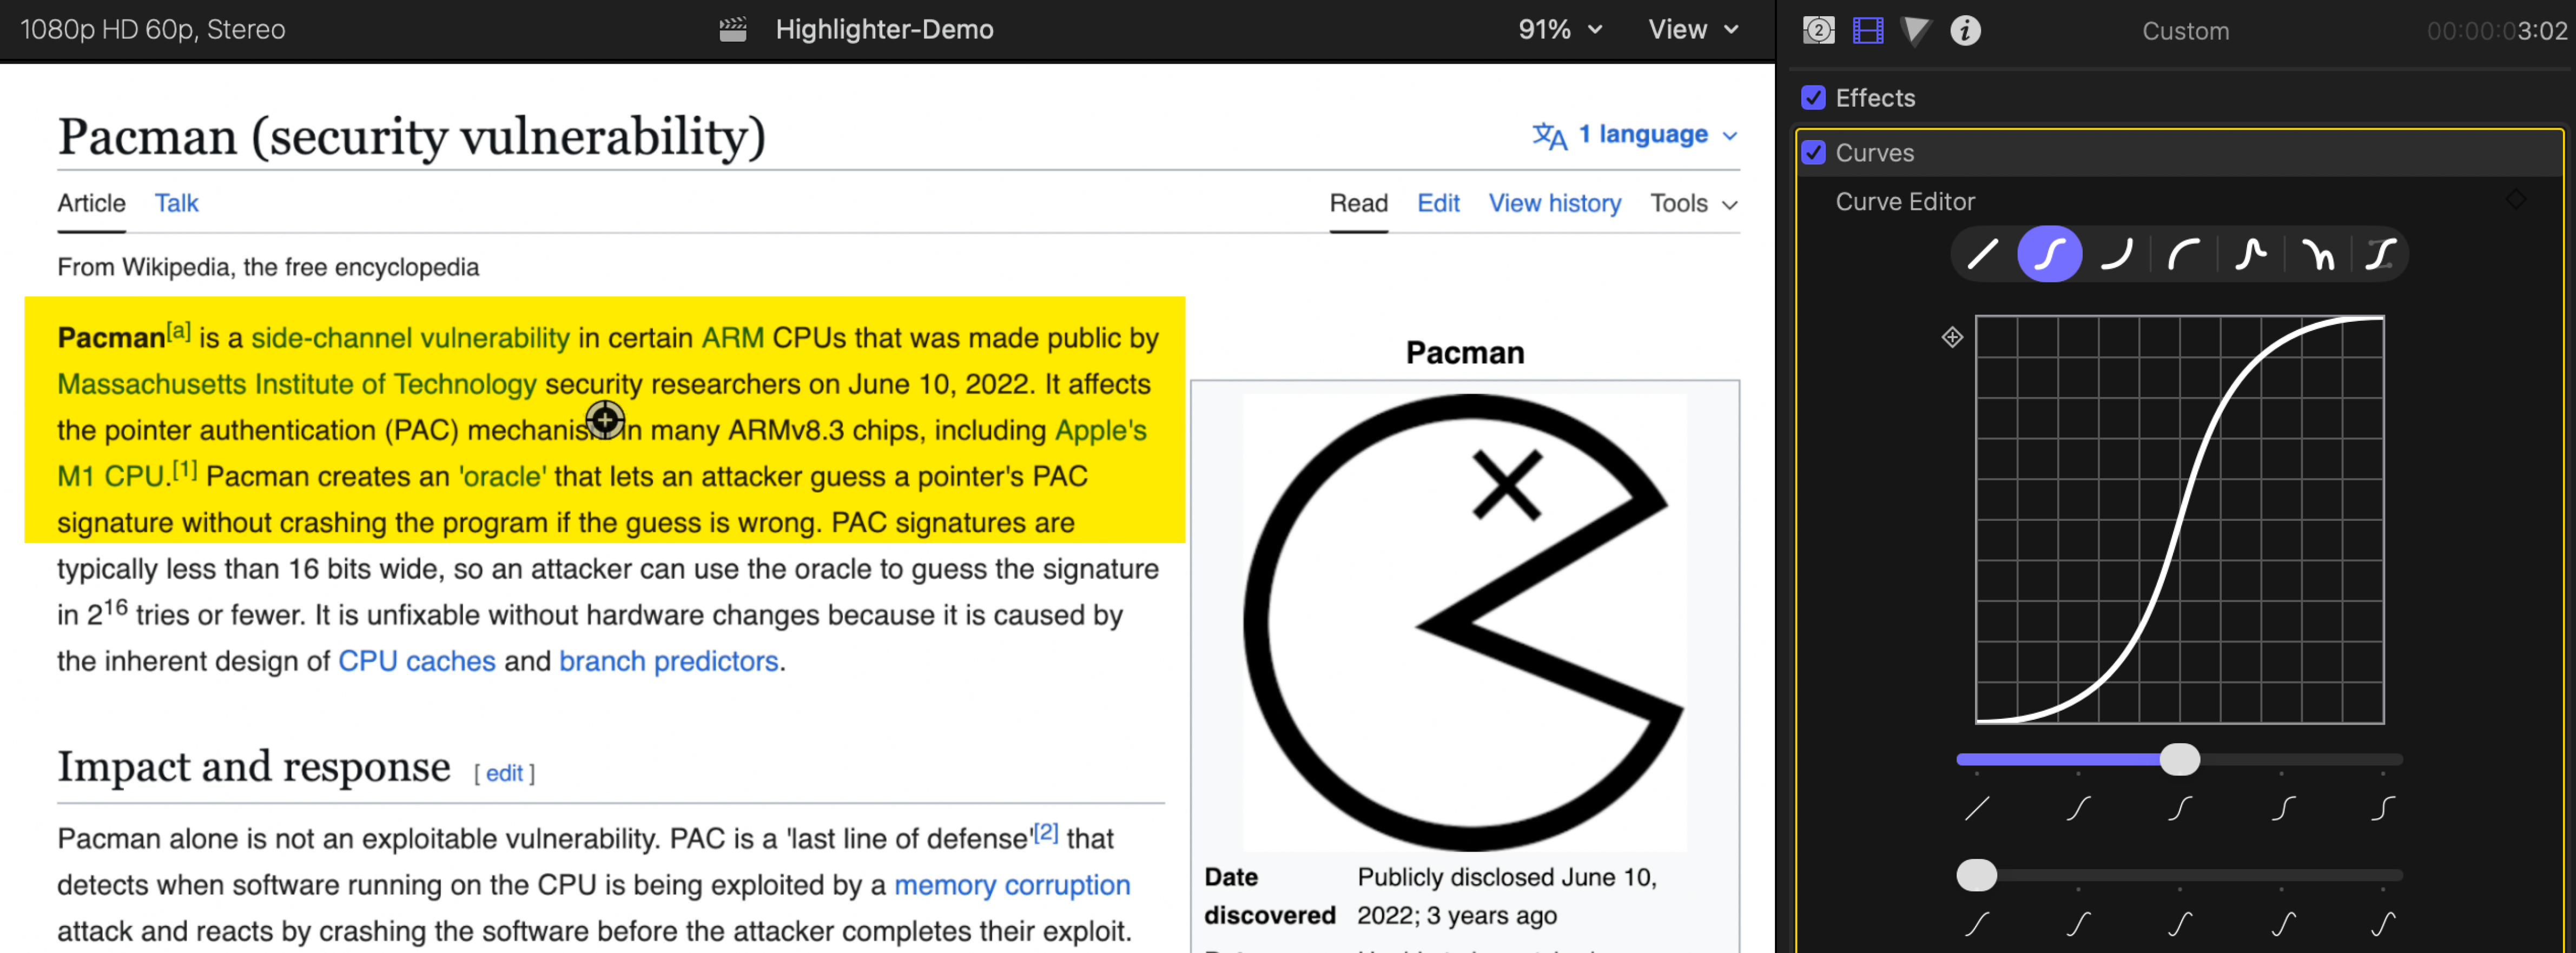Screen dimensions: 2576x953
Task: Select the S-curve ease in-out preset
Action: tap(2049, 254)
